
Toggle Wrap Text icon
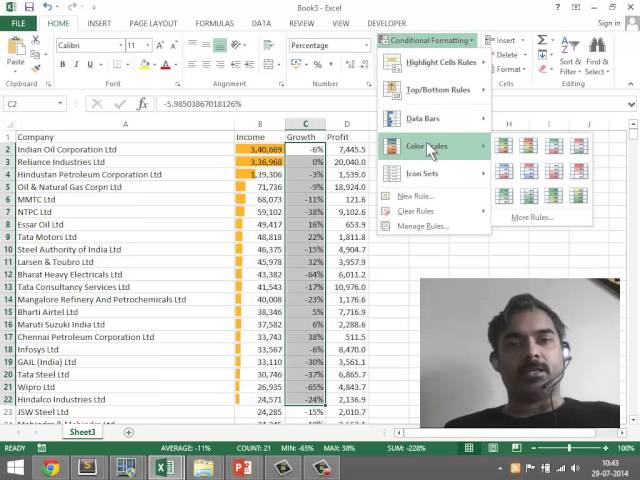click(x=268, y=44)
